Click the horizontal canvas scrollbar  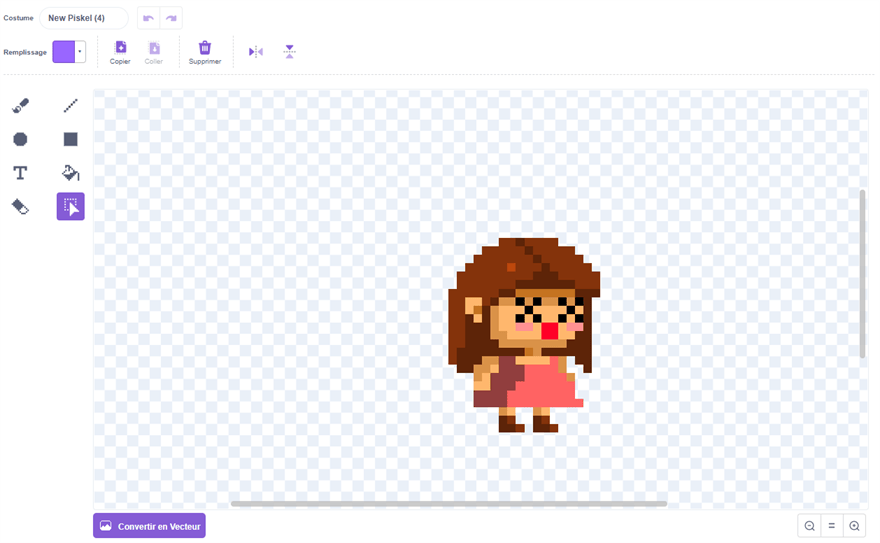tap(449, 504)
